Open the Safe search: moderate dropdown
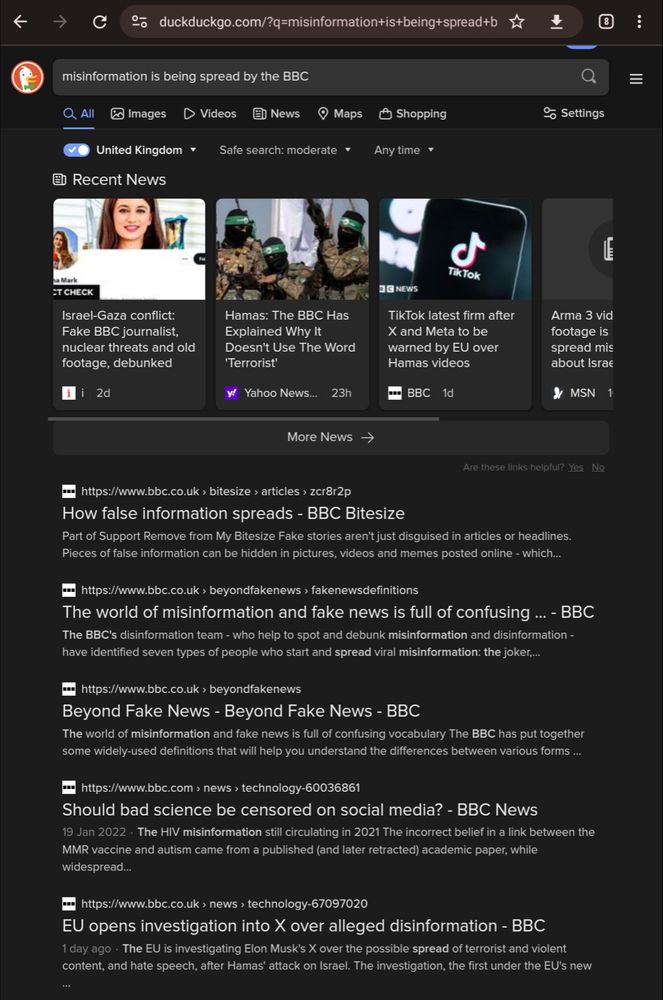This screenshot has height=1000, width=663. click(285, 150)
